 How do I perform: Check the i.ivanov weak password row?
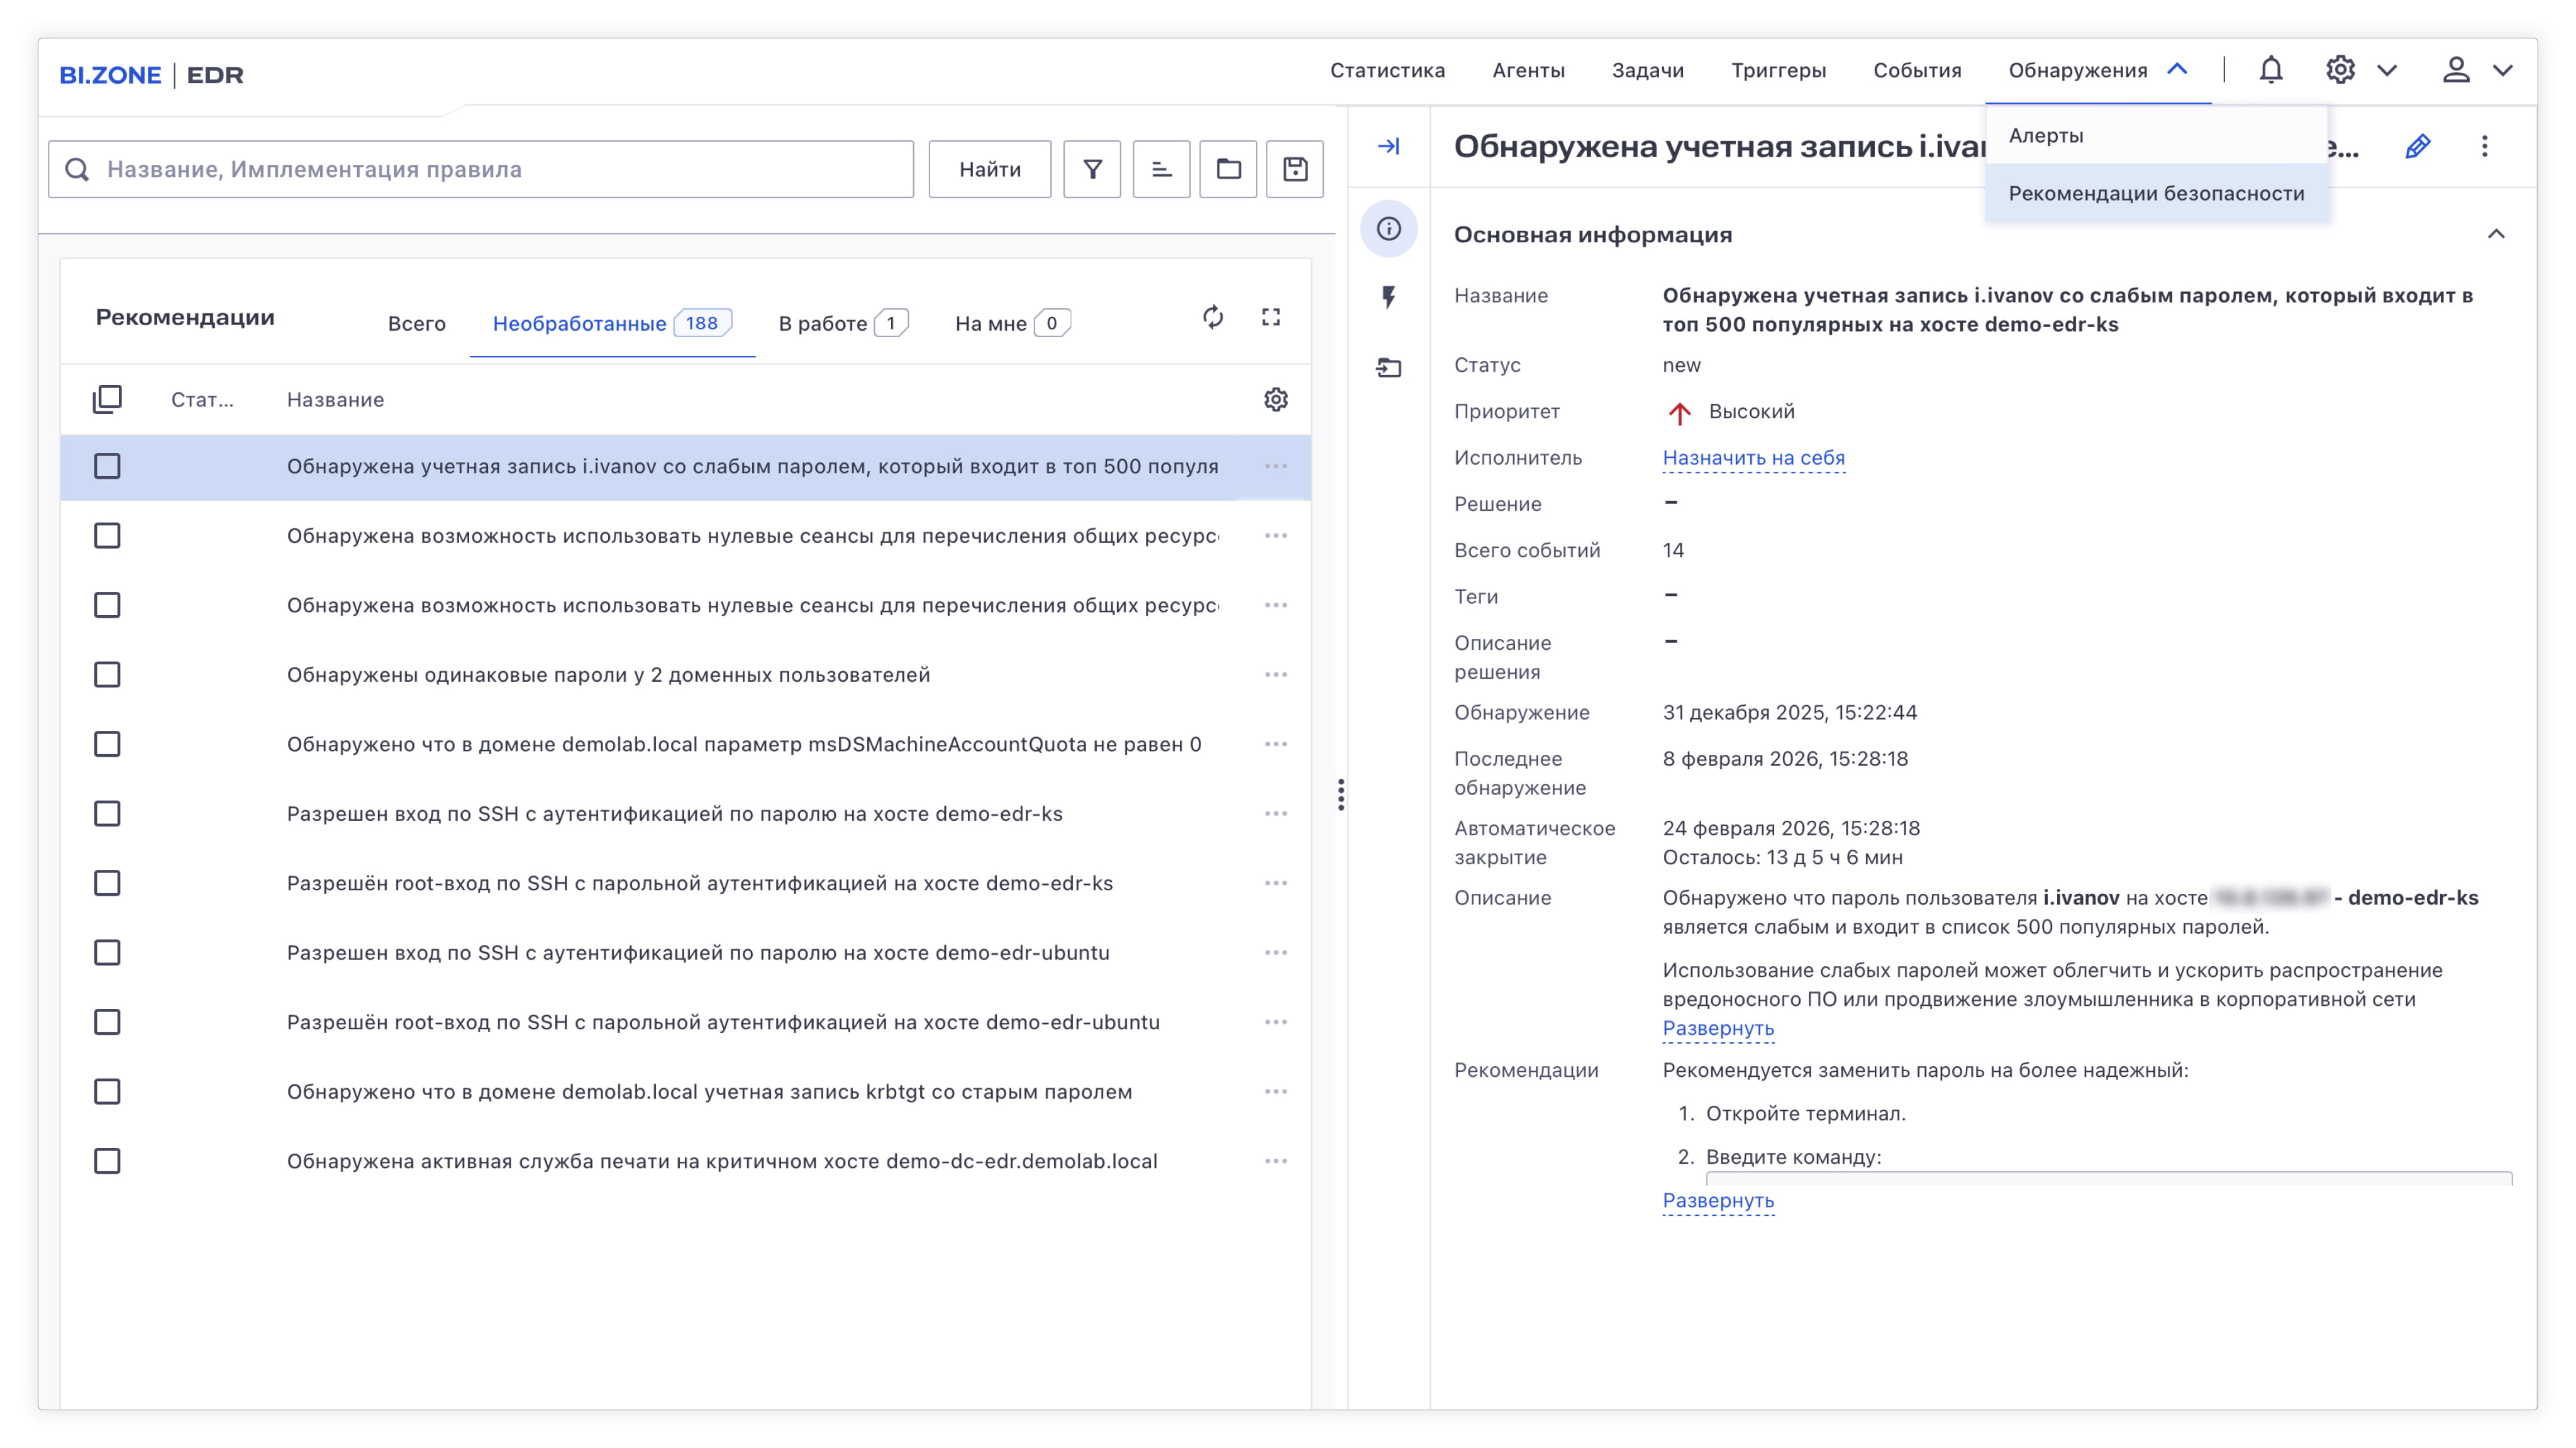[x=107, y=466]
